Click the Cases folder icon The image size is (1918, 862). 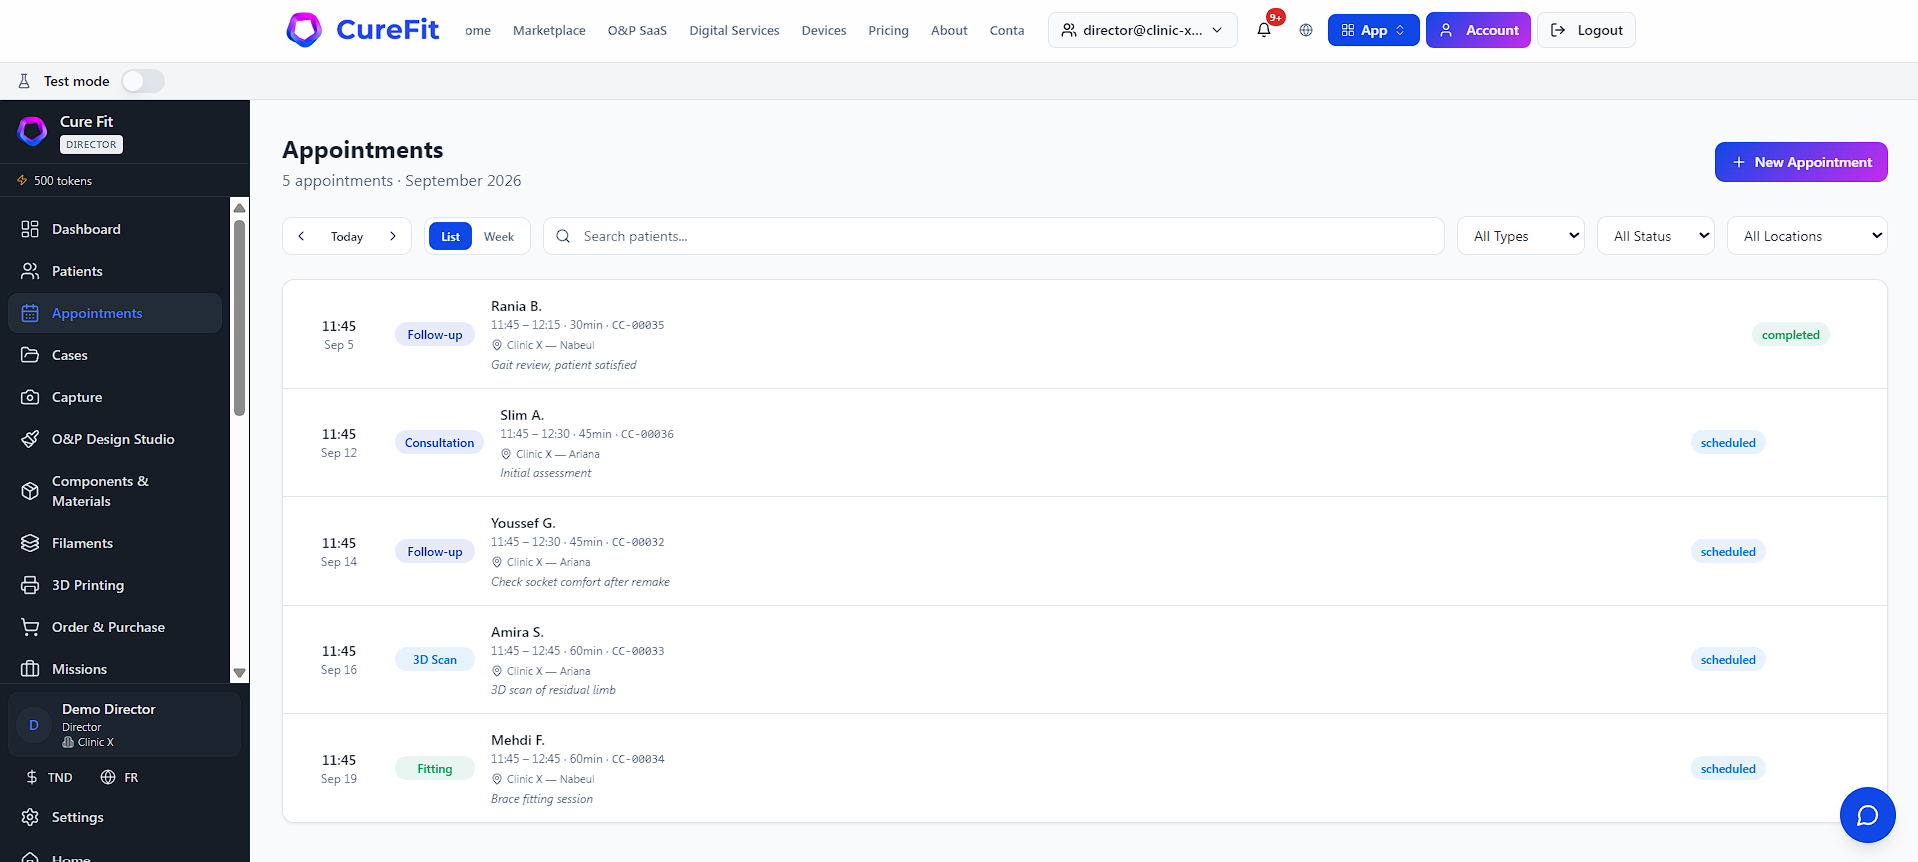point(30,355)
